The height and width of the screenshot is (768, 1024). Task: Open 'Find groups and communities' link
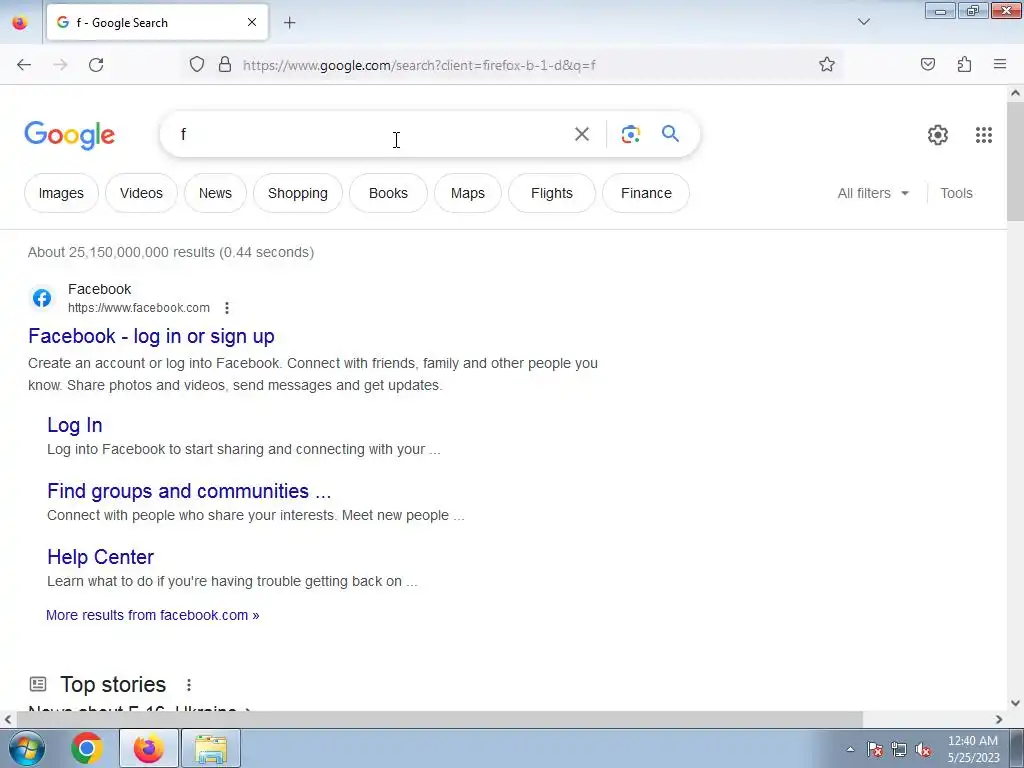coord(189,491)
